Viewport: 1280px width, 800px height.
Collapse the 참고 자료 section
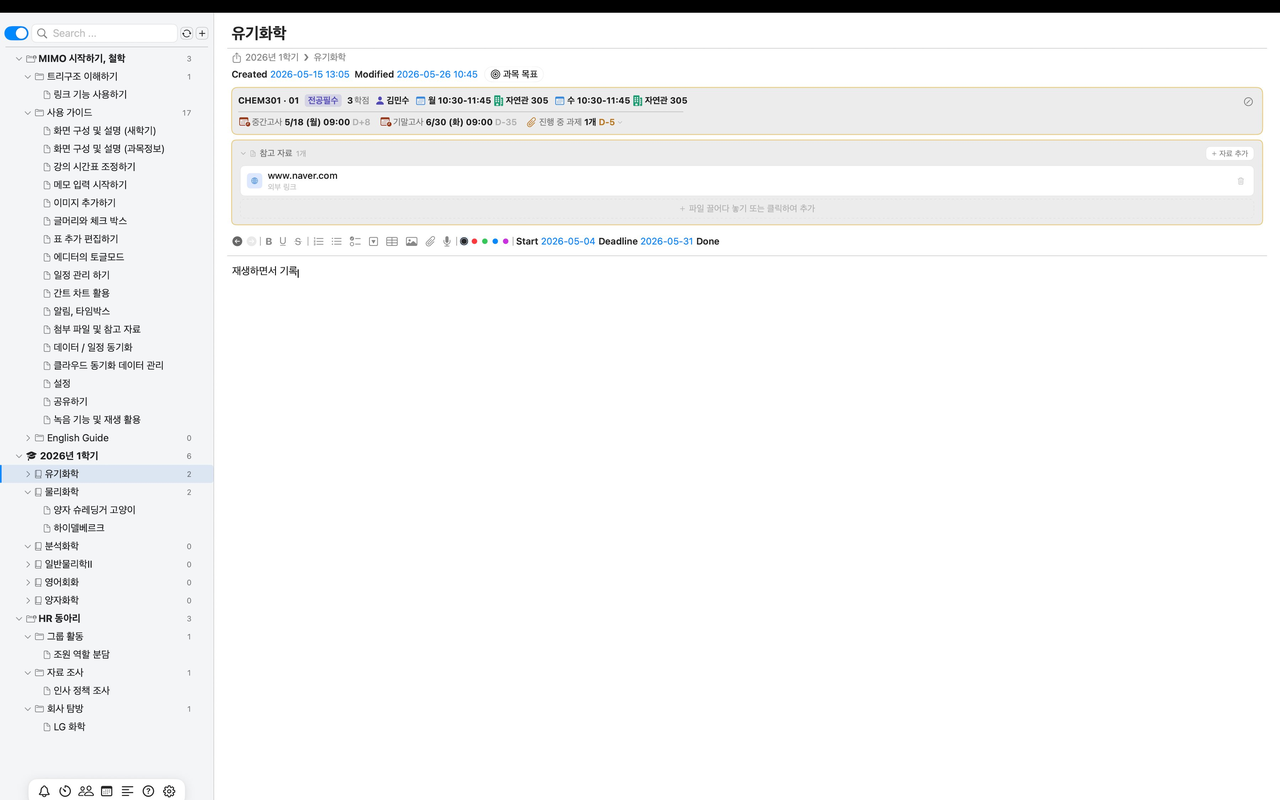(242, 154)
